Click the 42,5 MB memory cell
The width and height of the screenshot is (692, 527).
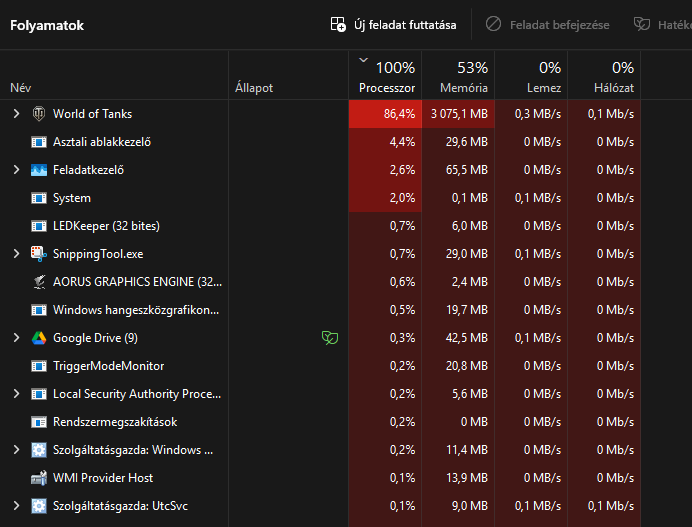458,338
